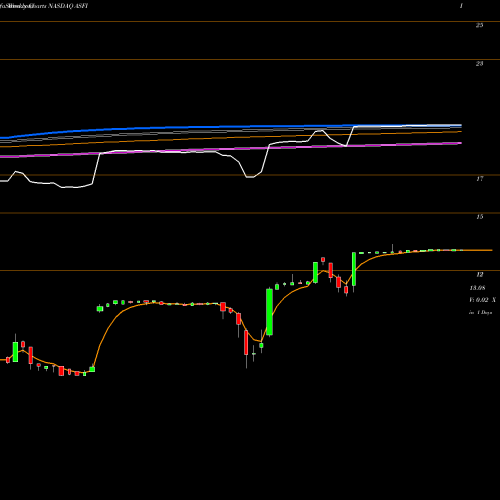Click the blue moving average line
The image size is (500, 500).
(231, 127)
